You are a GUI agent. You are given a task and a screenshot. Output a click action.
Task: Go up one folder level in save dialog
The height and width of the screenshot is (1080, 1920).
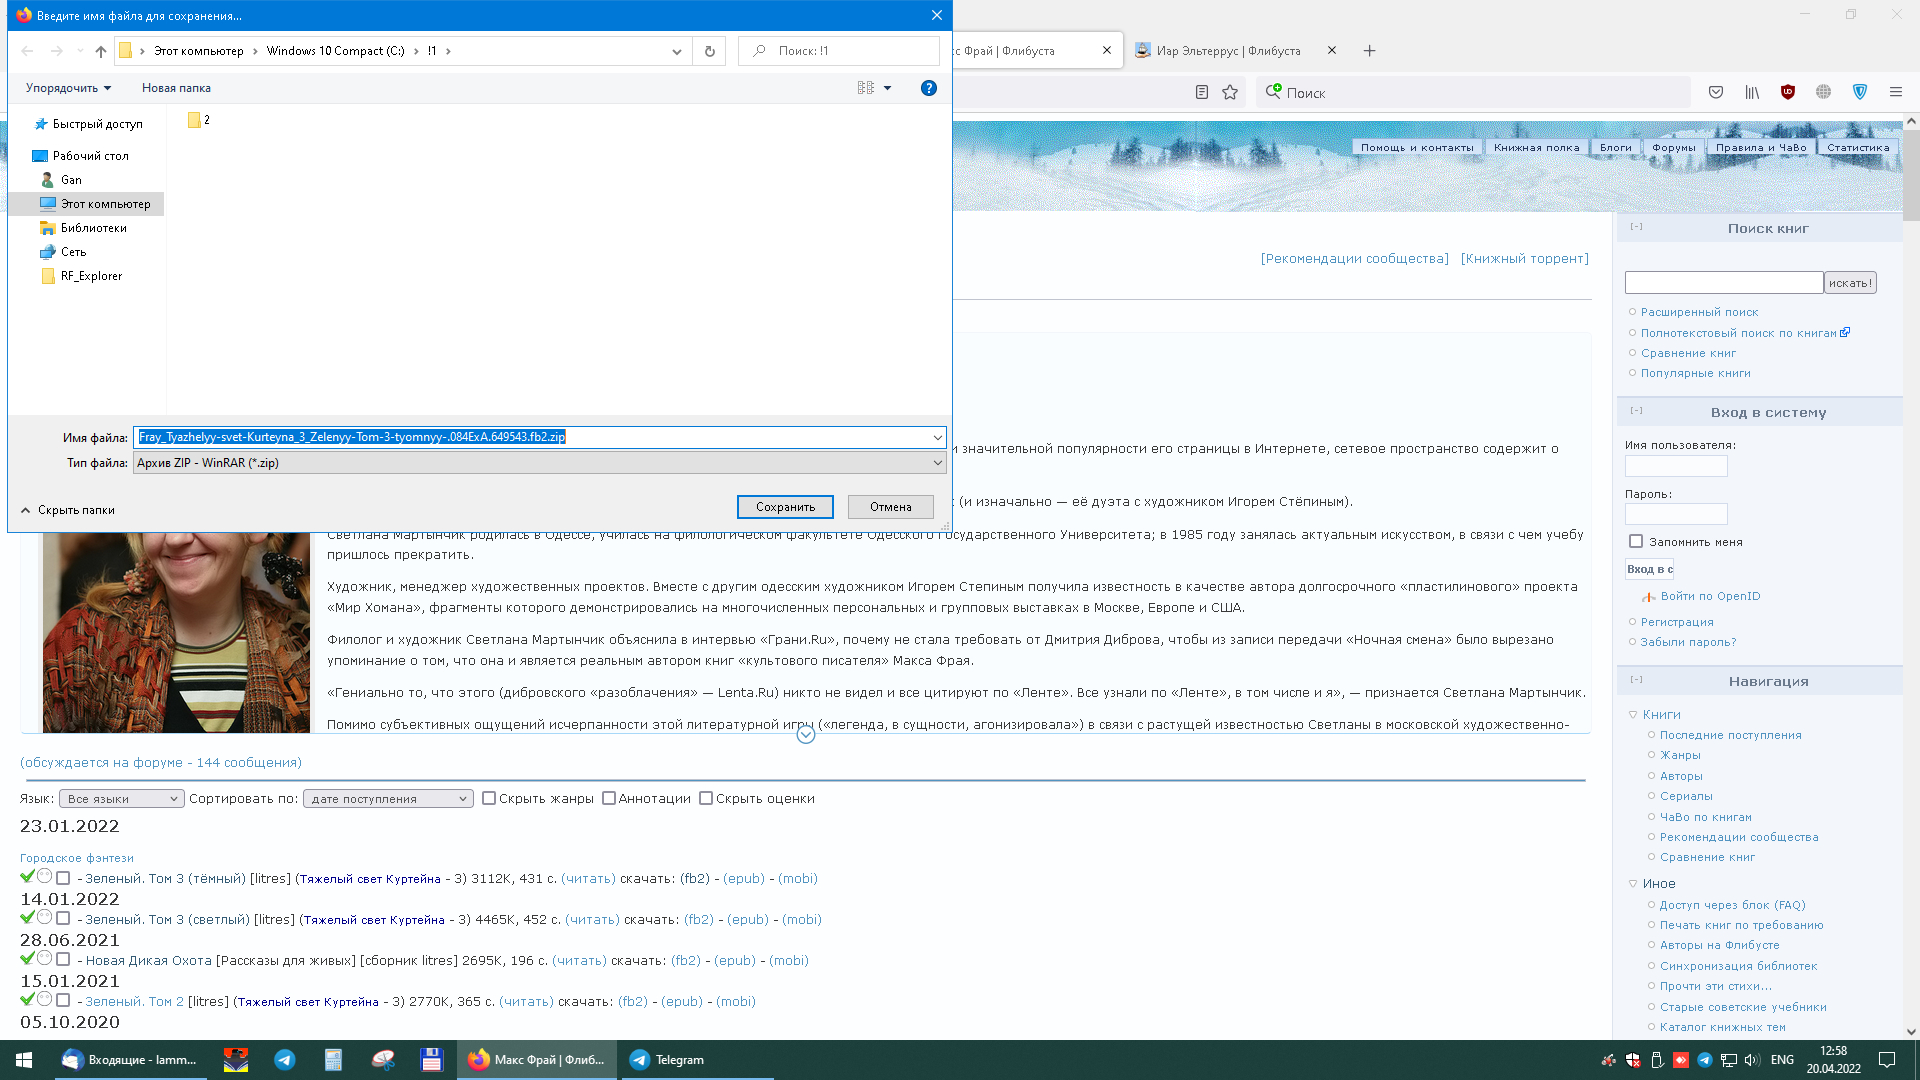coord(101,51)
